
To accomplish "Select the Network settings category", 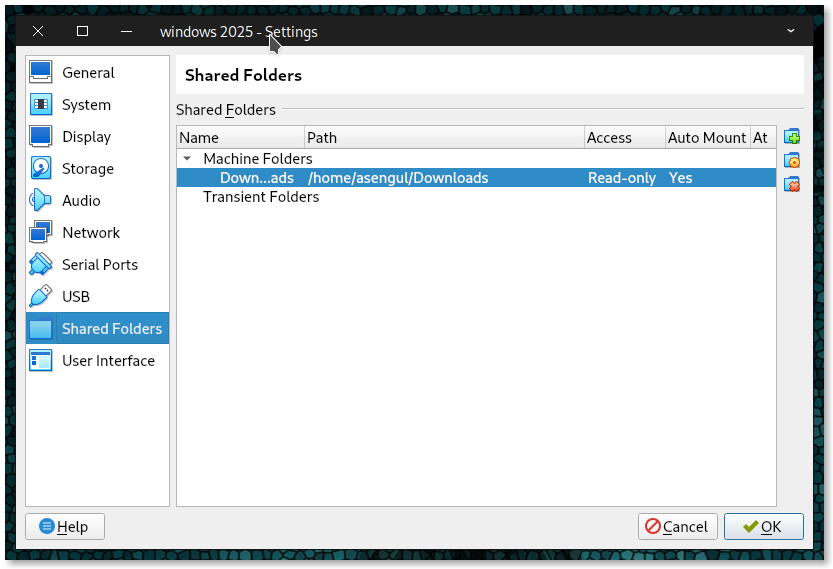I will pos(98,232).
